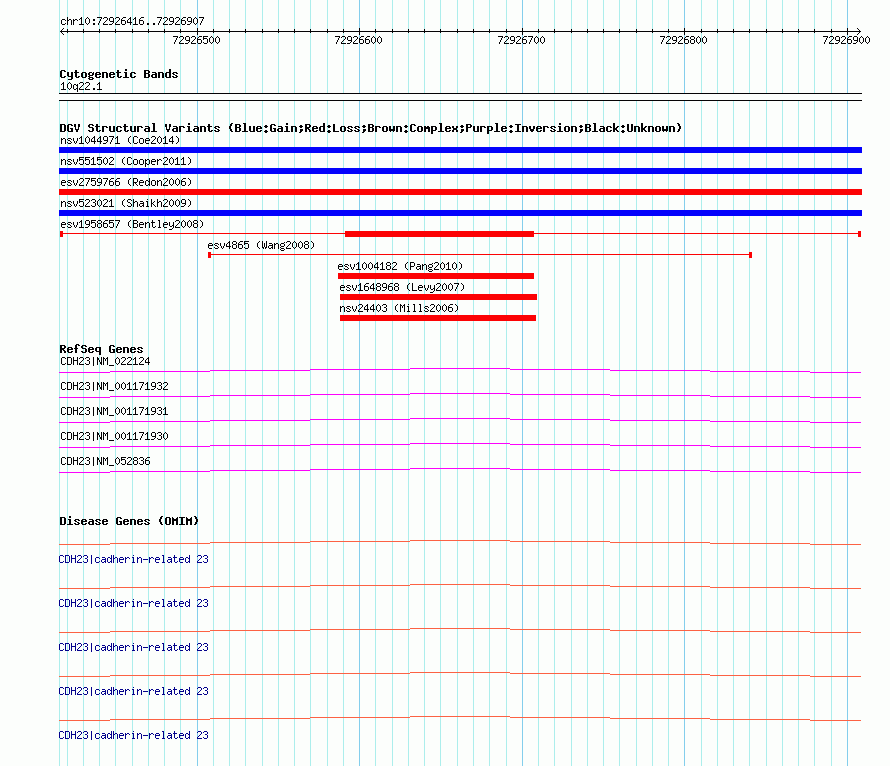This screenshot has height=766, width=890.
Task: Open variant label nsv551502 (Cooper2011)
Action: pos(126,161)
